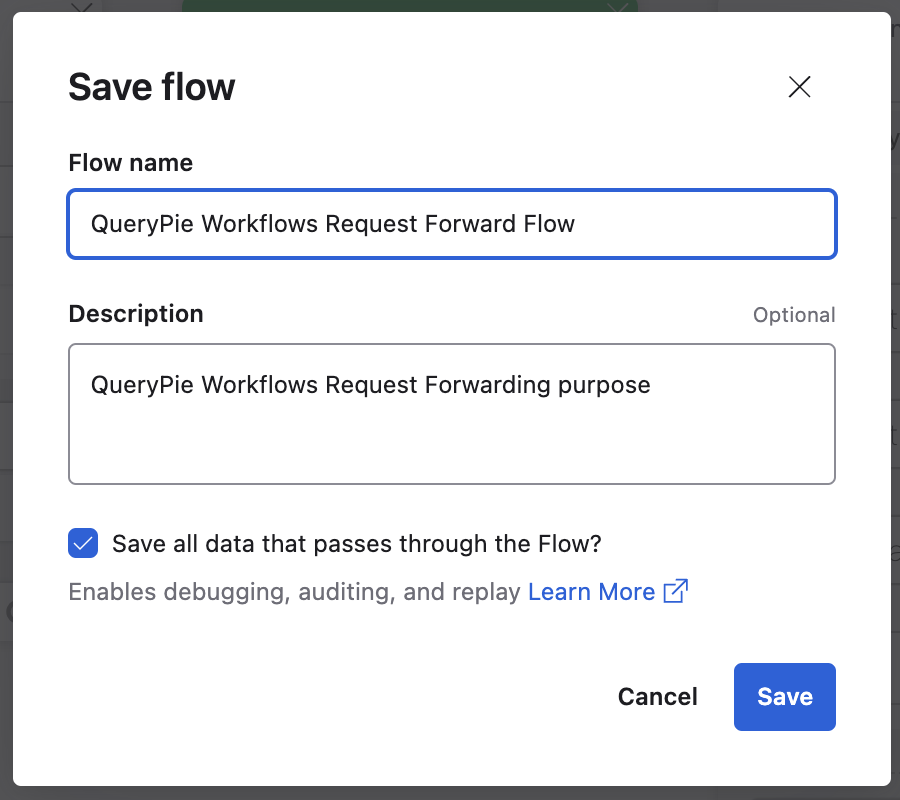The image size is (900, 800).
Task: Click the "Optional" hint text
Action: click(x=794, y=315)
